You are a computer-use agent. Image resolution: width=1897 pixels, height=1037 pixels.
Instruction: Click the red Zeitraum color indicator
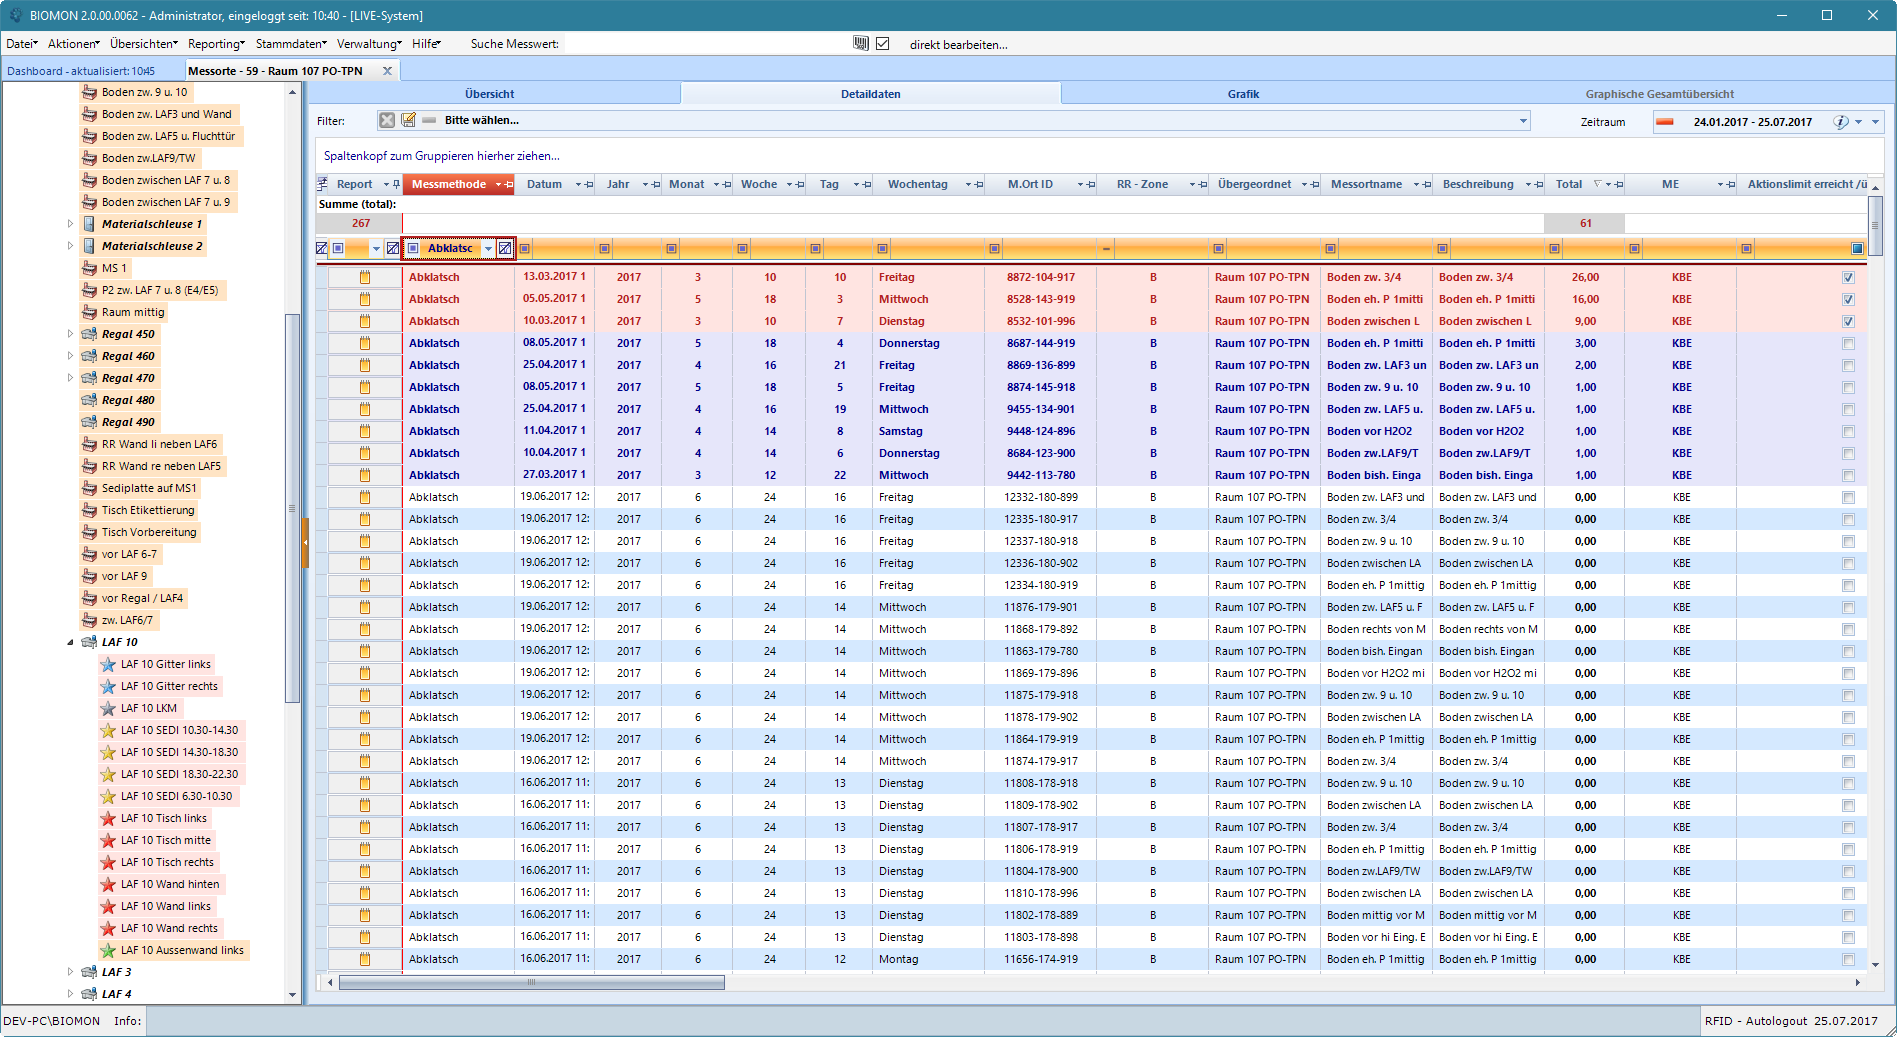click(1665, 122)
